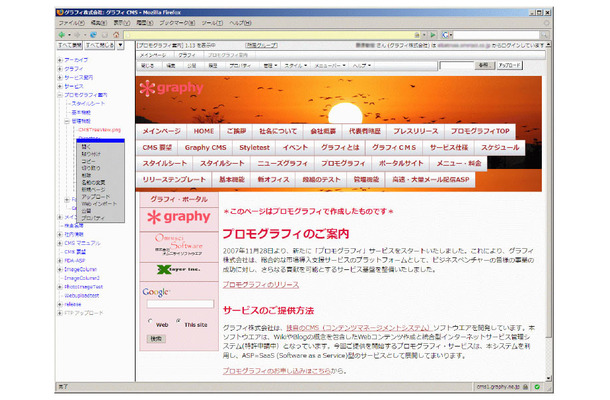Expand the ImageColumn tree node
Viewport: 610px width, 400px height.
[60, 269]
